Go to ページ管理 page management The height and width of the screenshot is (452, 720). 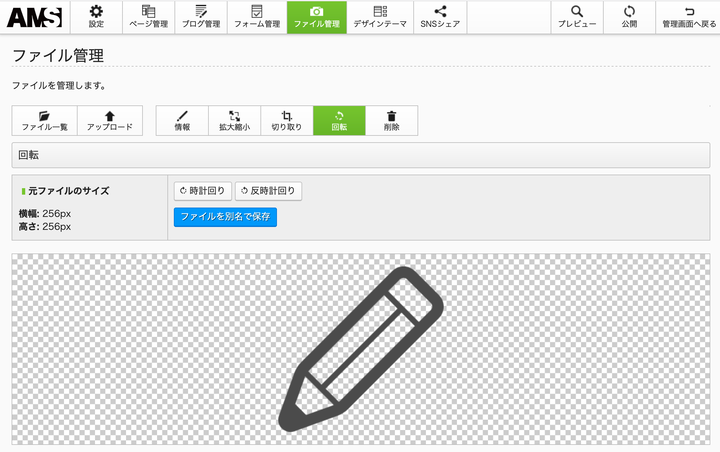tap(148, 17)
